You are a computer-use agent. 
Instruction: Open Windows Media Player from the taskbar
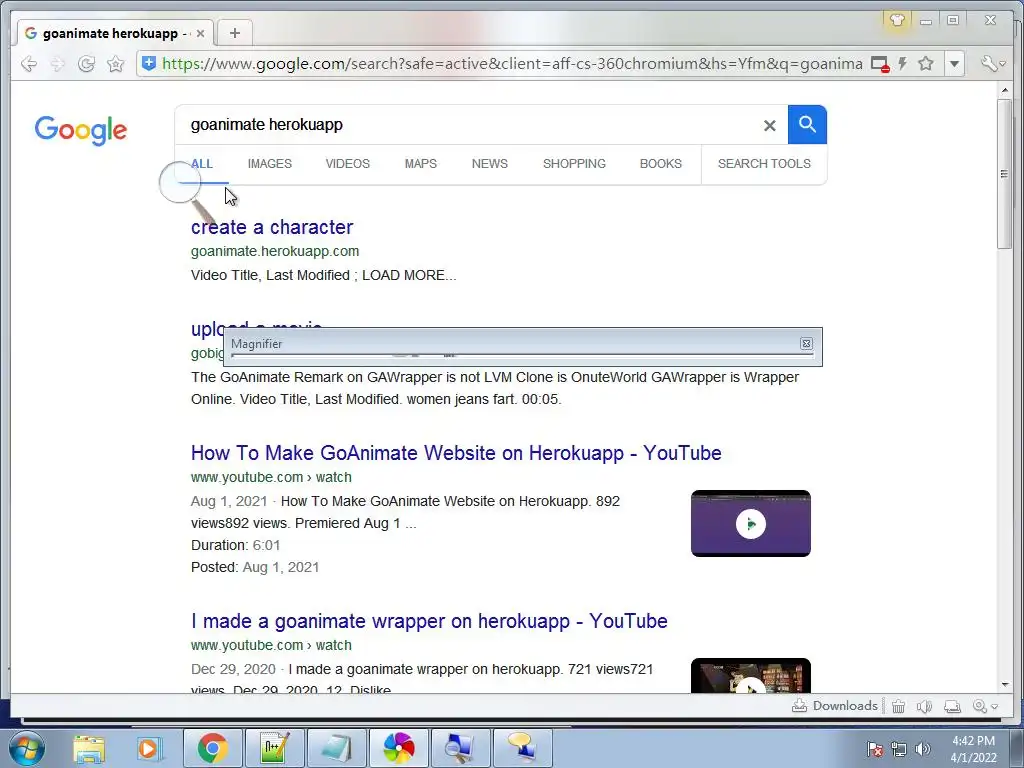[149, 748]
